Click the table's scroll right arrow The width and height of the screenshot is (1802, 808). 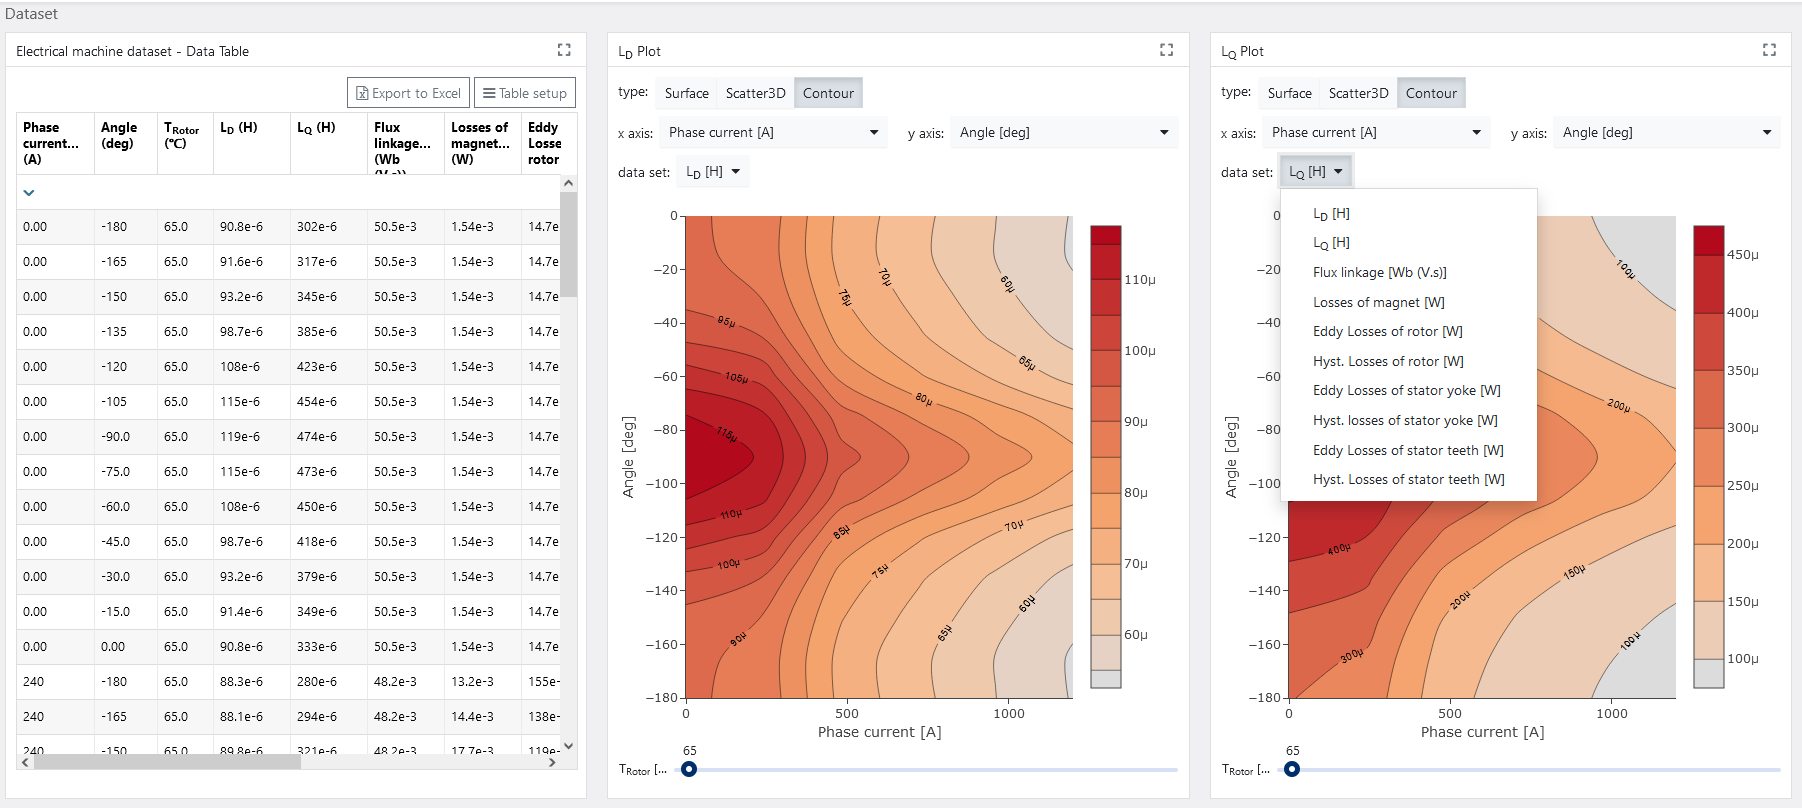[552, 762]
